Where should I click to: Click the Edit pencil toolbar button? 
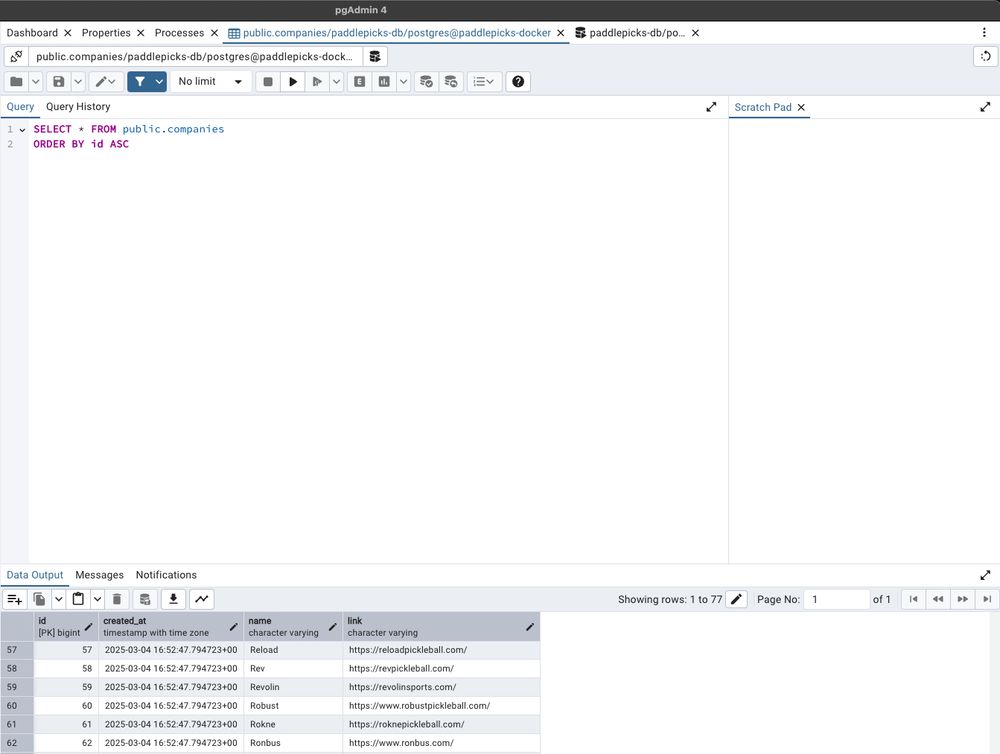click(x=106, y=82)
